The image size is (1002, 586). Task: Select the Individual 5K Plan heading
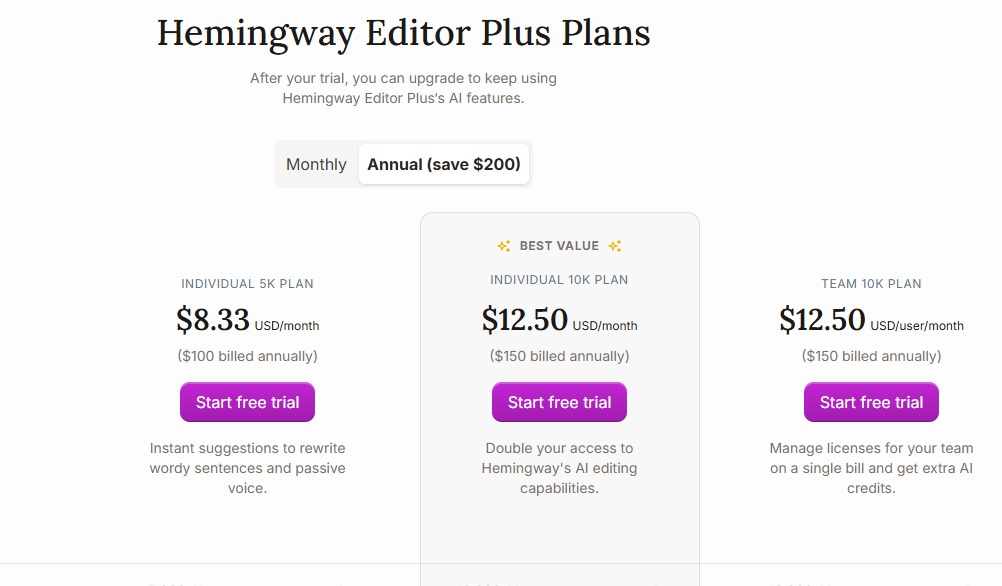[247, 283]
